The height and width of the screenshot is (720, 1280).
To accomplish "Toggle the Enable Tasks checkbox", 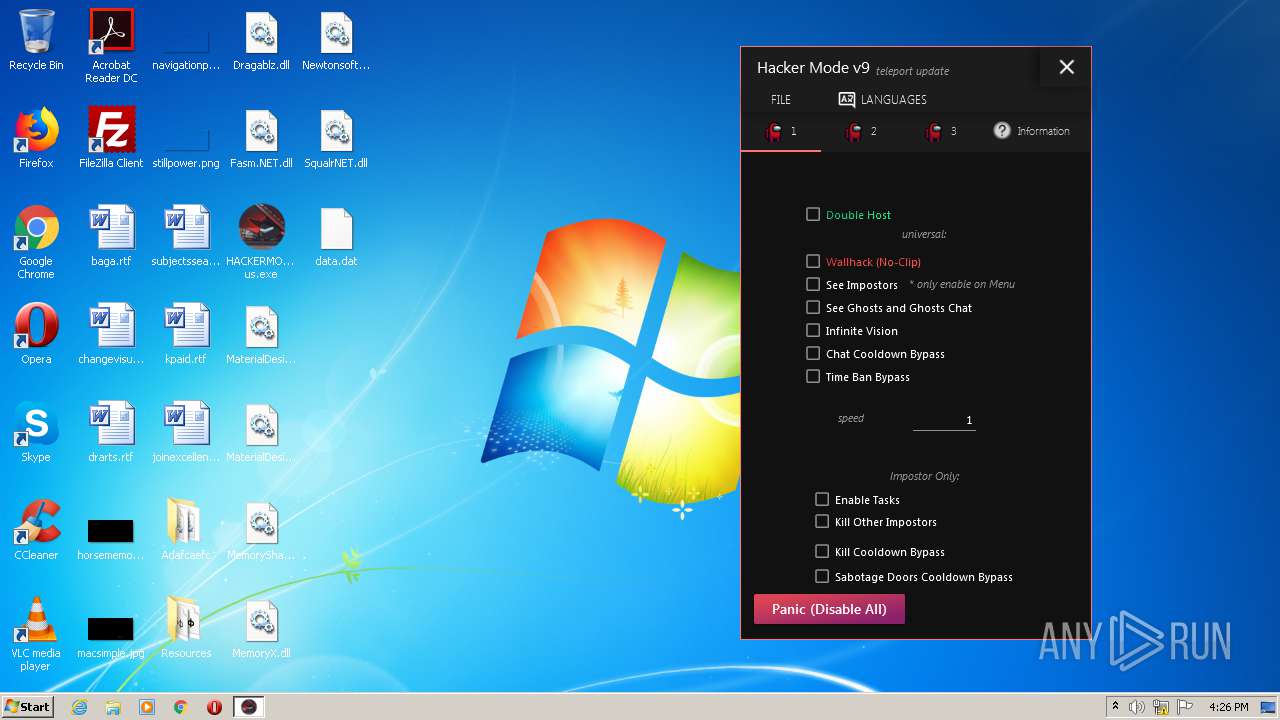I will [822, 499].
